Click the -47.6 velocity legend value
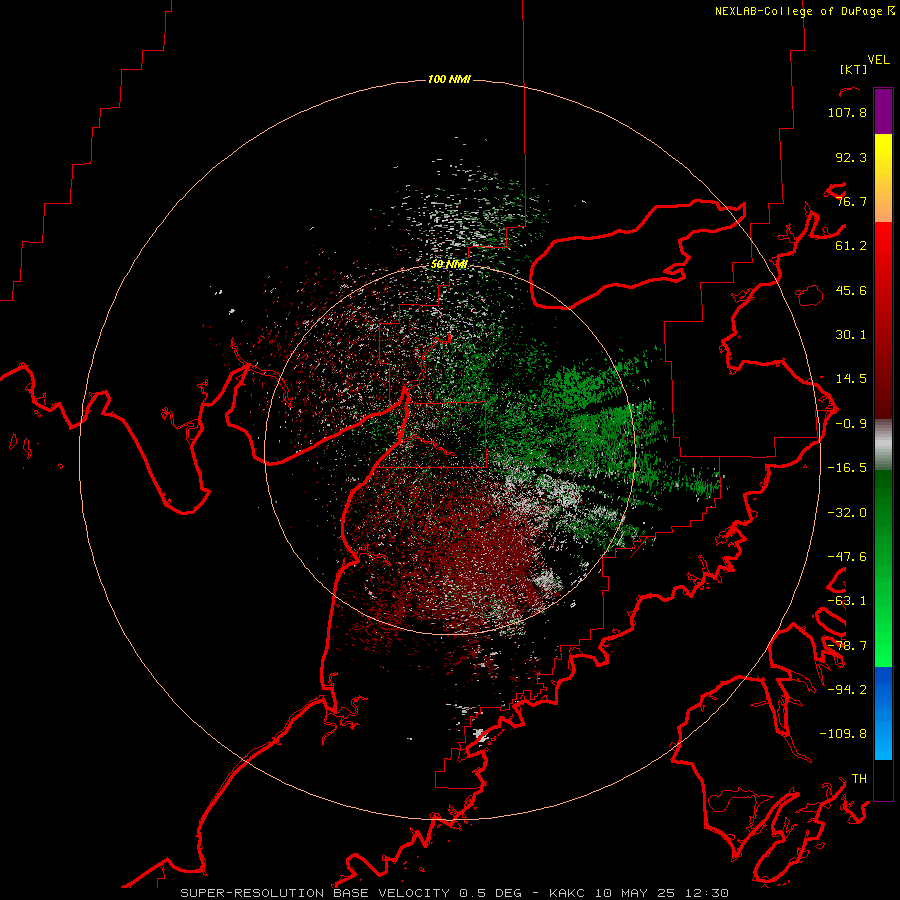This screenshot has height=900, width=900. pos(847,557)
